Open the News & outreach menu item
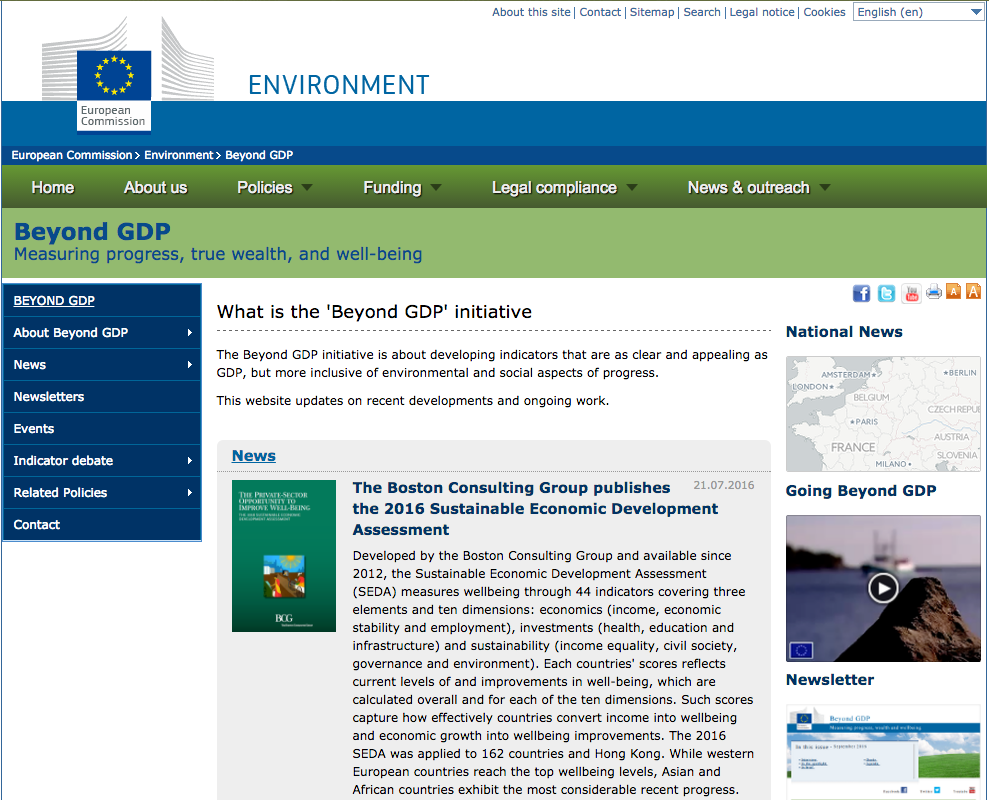The height and width of the screenshot is (800, 989). (749, 187)
